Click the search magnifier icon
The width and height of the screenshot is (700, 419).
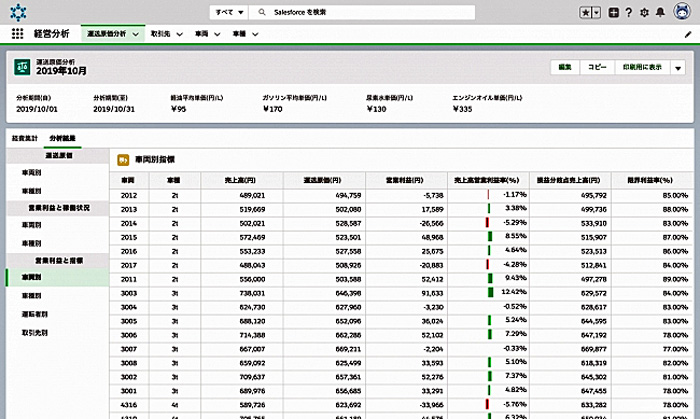point(262,12)
